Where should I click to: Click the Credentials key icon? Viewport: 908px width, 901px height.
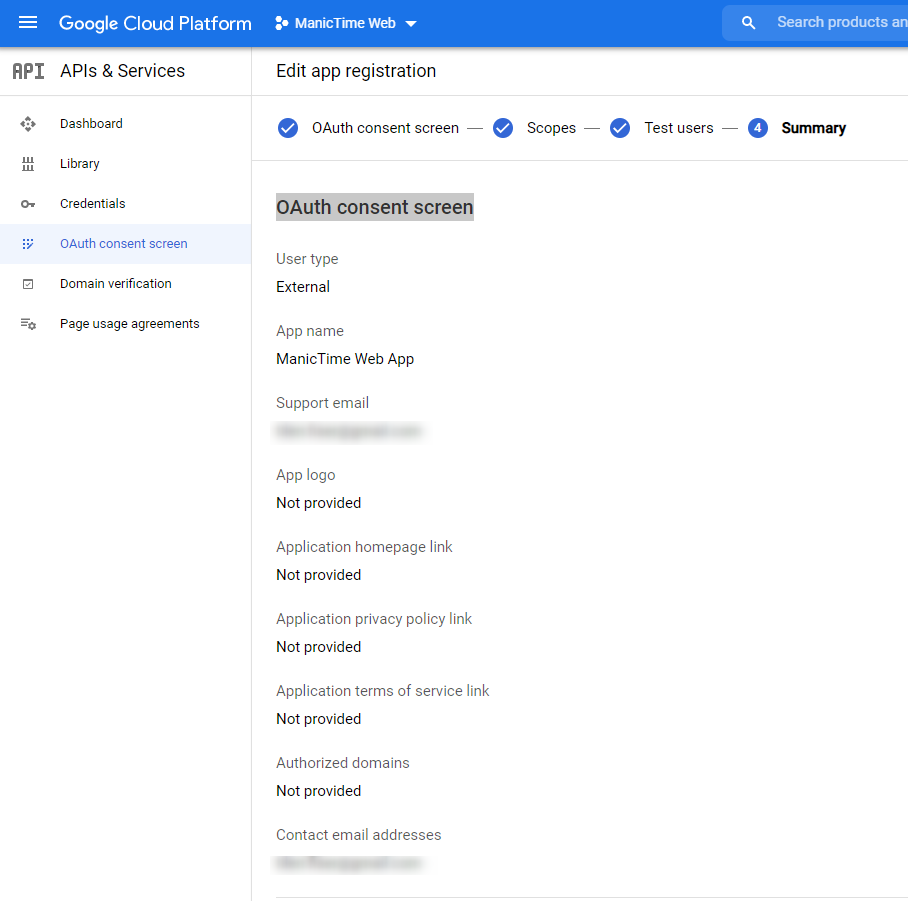pyautogui.click(x=28, y=204)
